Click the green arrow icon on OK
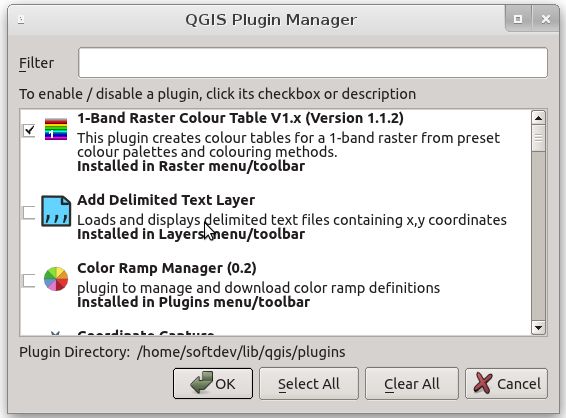This screenshot has width=566, height=418. coord(201,383)
